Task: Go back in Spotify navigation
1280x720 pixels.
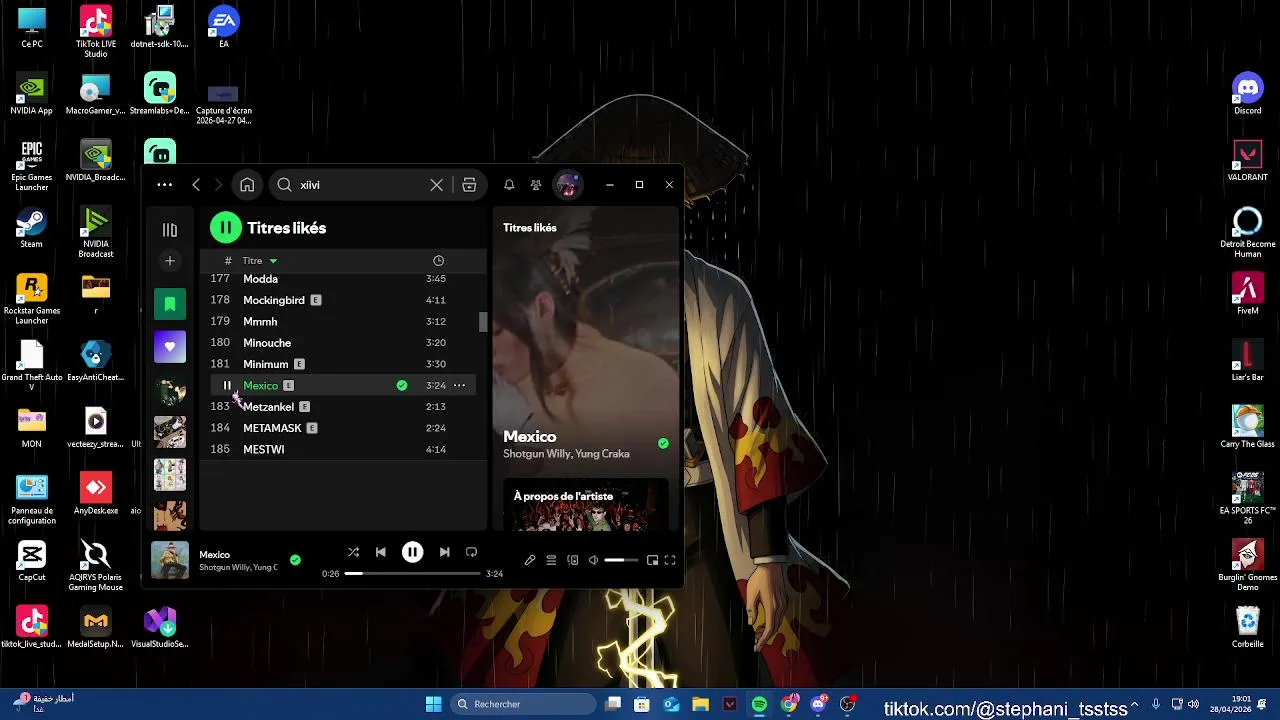Action: point(196,185)
